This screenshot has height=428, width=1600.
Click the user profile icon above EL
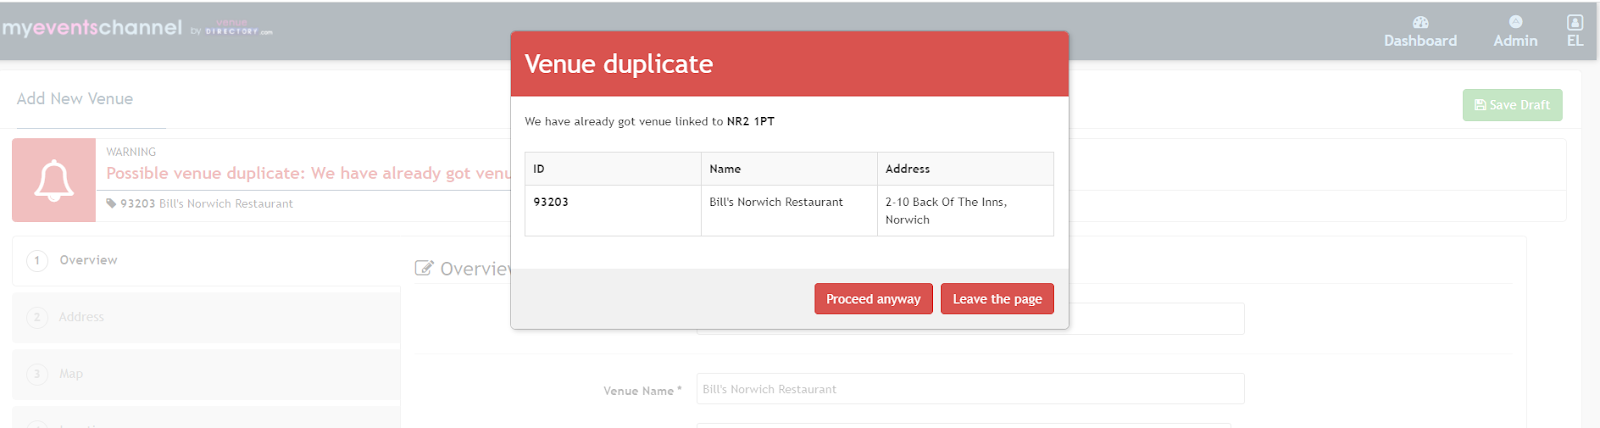[x=1575, y=22]
